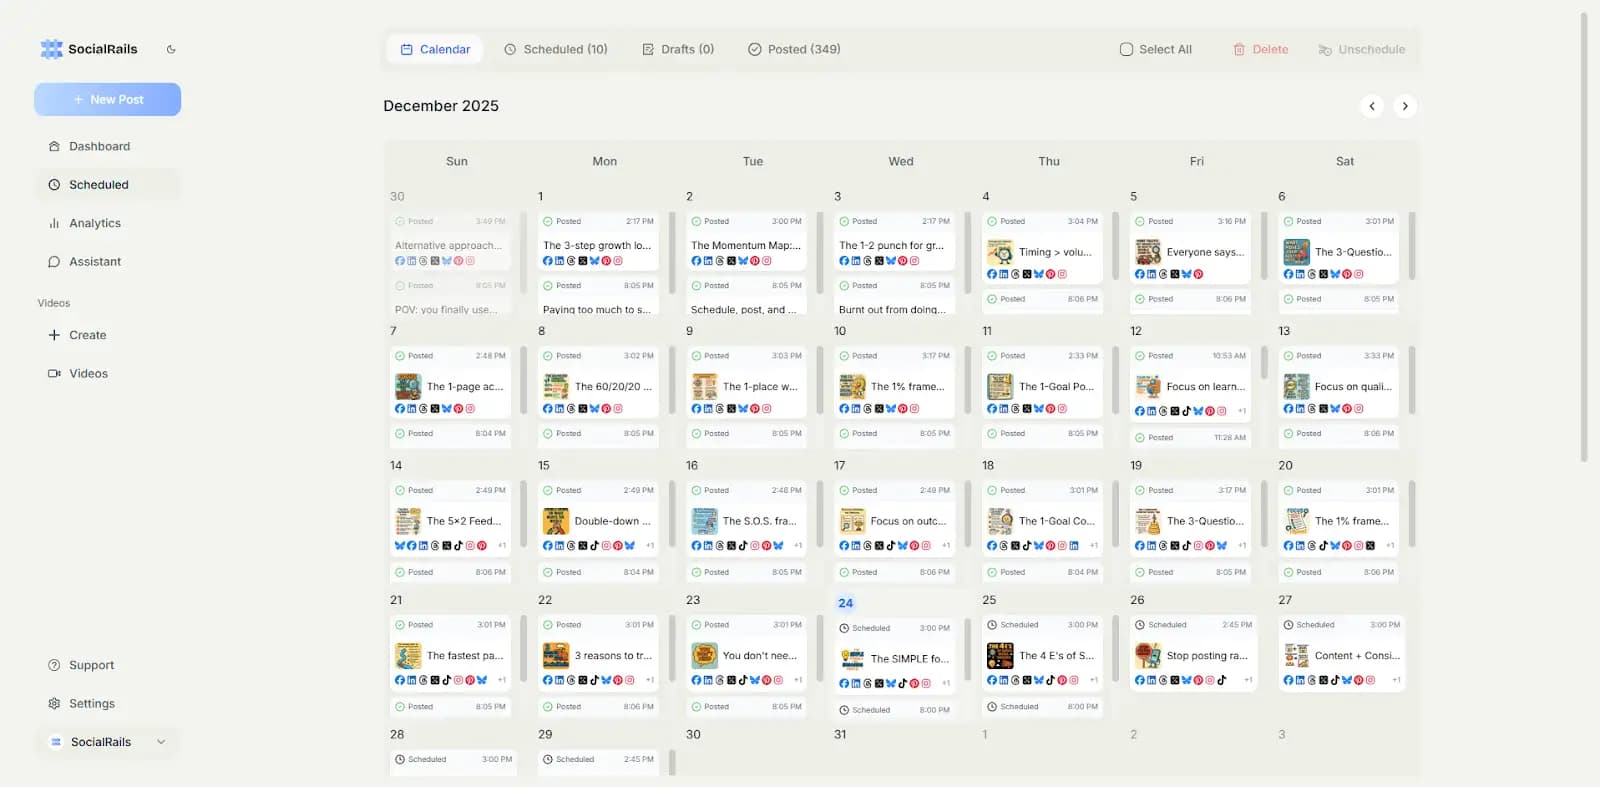Click the New Post button

(x=108, y=100)
